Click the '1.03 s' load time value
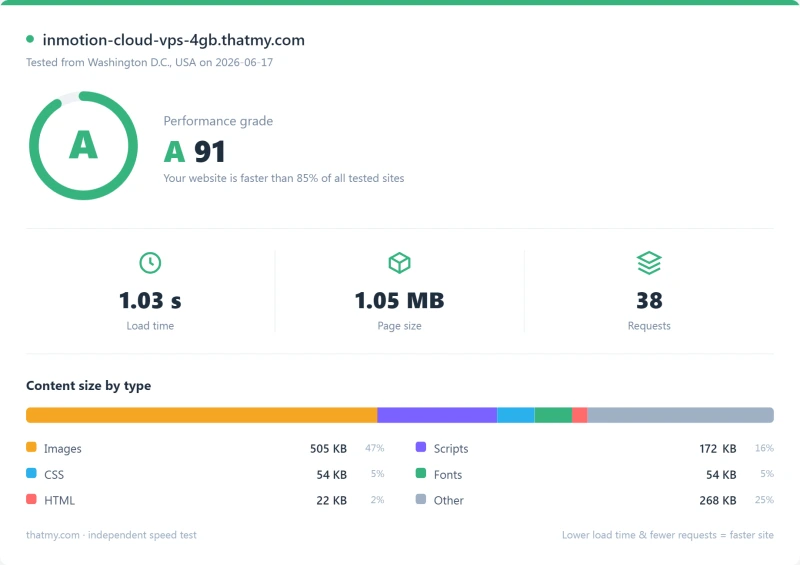 [150, 300]
